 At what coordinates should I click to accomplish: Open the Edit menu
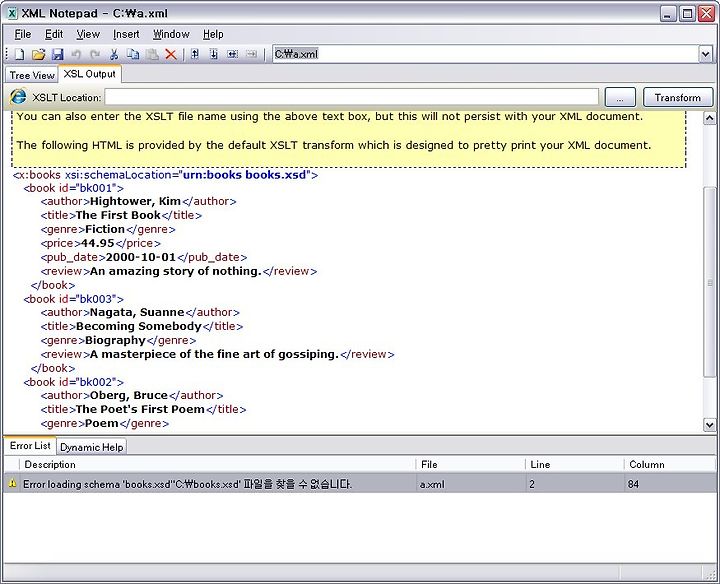[54, 34]
